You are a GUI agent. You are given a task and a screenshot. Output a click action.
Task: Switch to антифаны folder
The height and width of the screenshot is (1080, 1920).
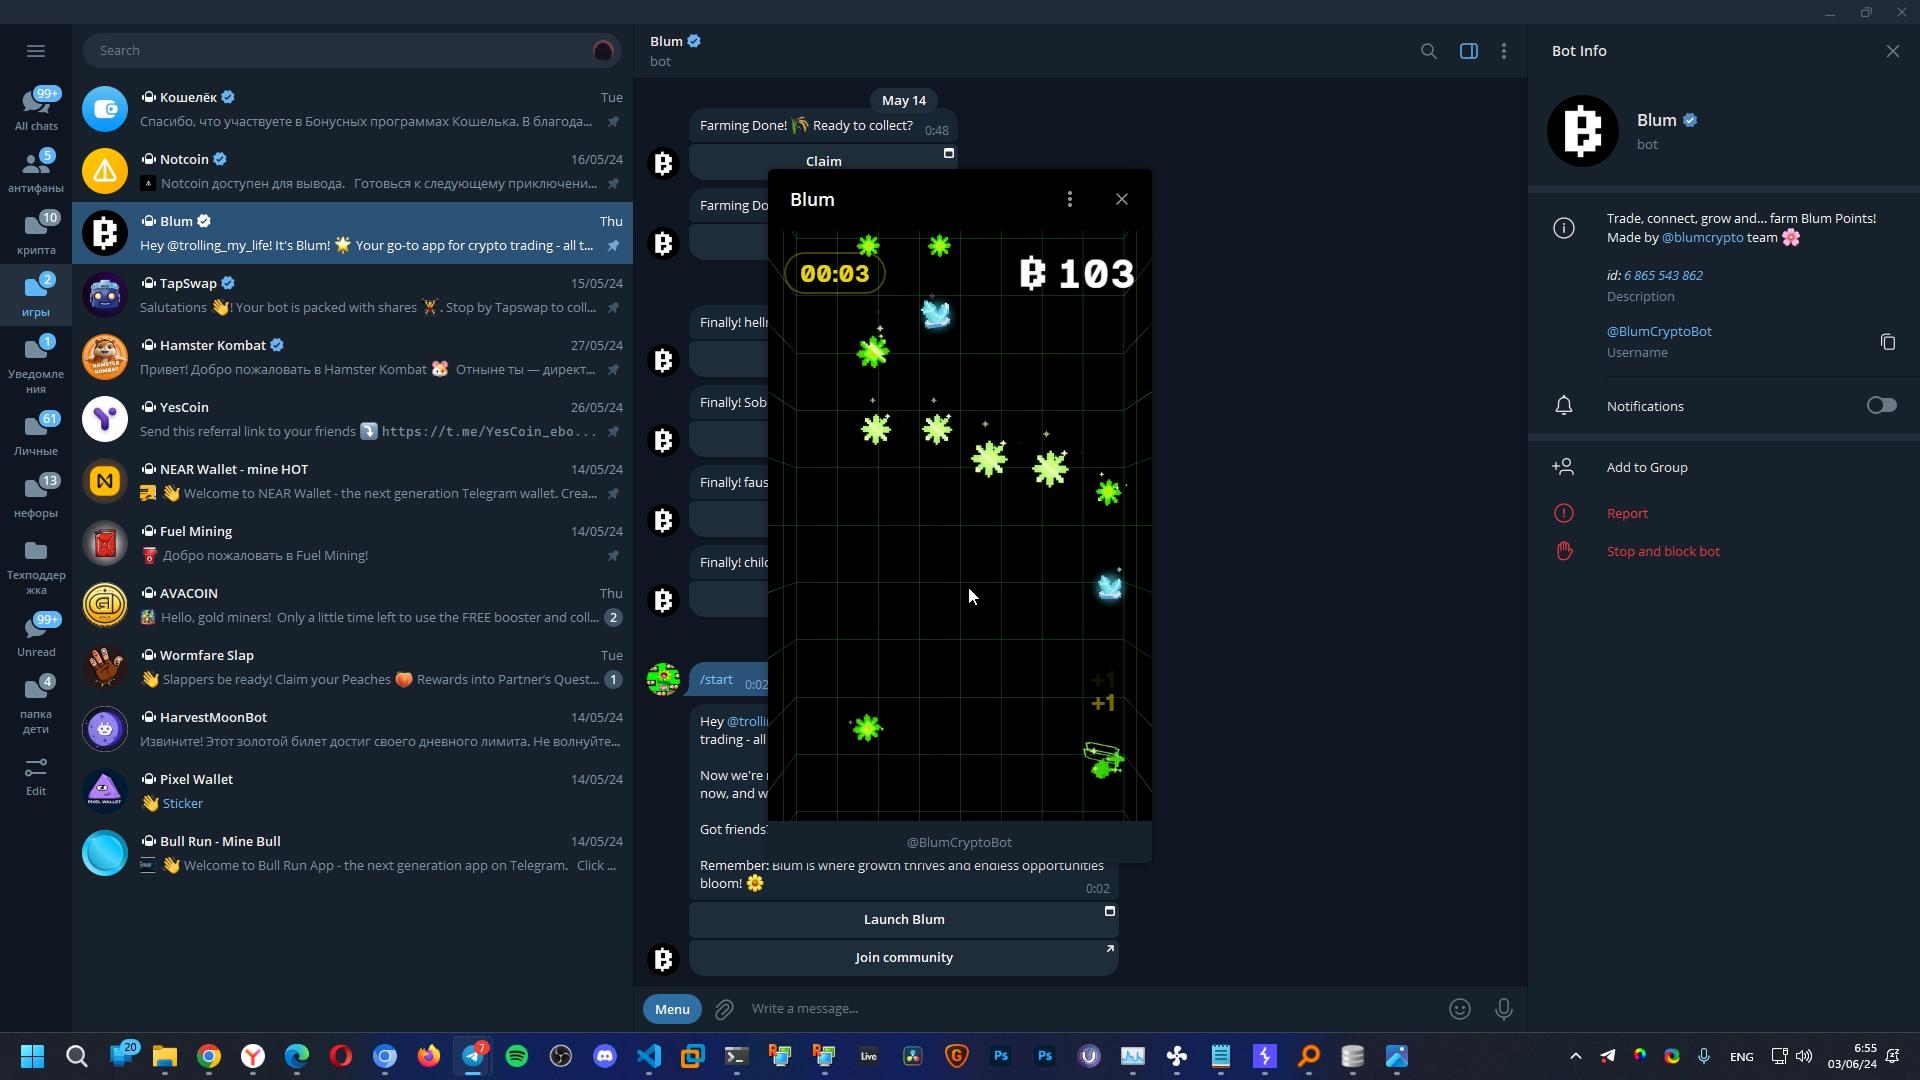click(36, 171)
